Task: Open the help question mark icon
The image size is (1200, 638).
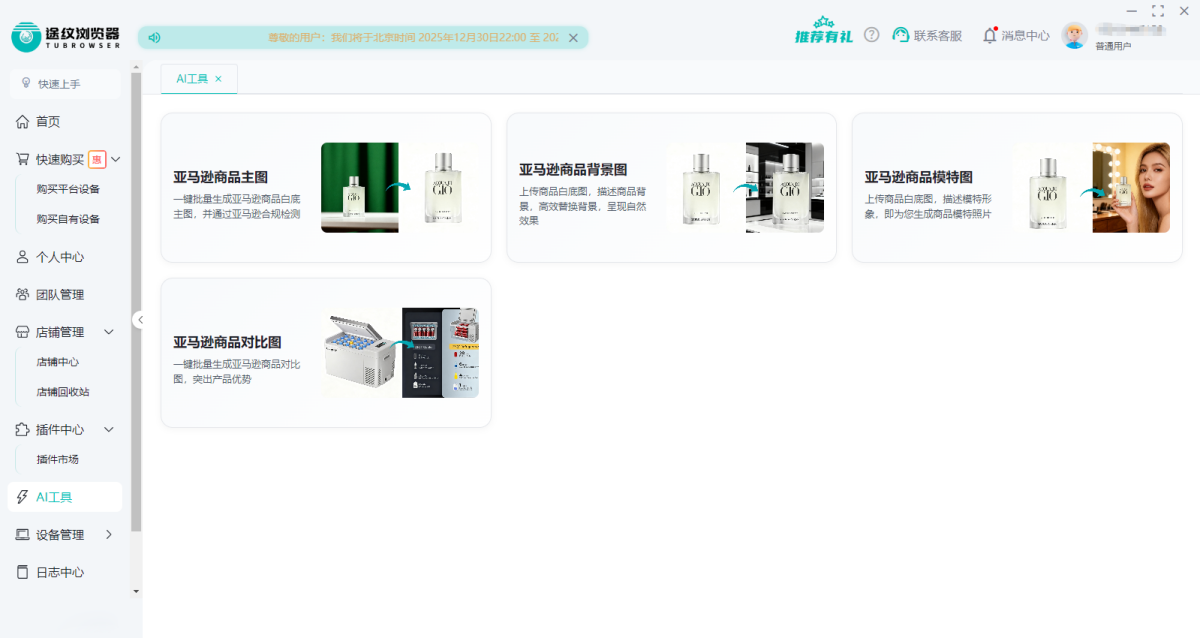Action: tap(872, 35)
